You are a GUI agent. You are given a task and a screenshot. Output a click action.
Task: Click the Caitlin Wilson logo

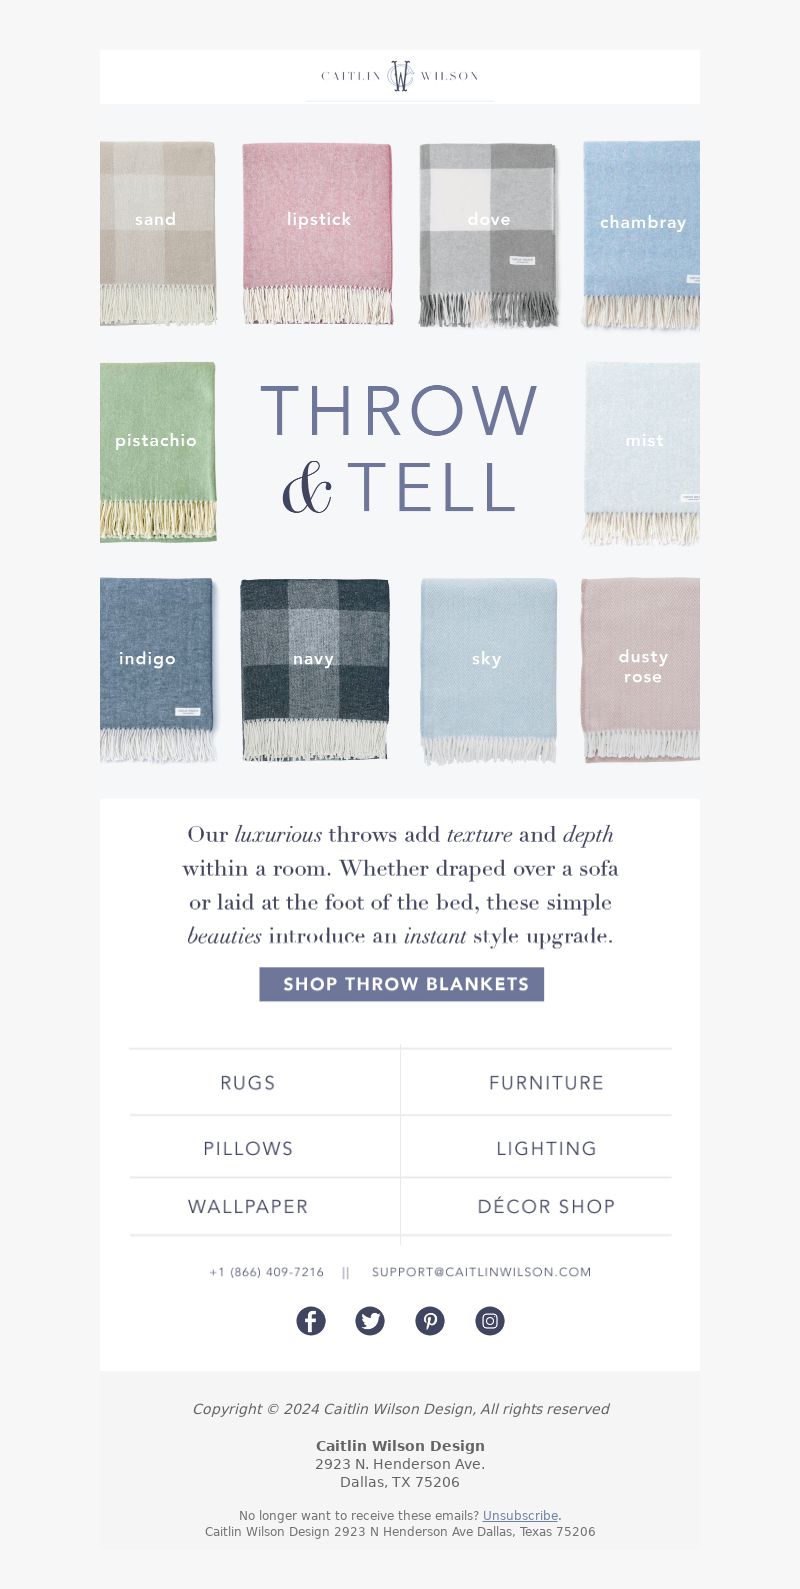(400, 76)
